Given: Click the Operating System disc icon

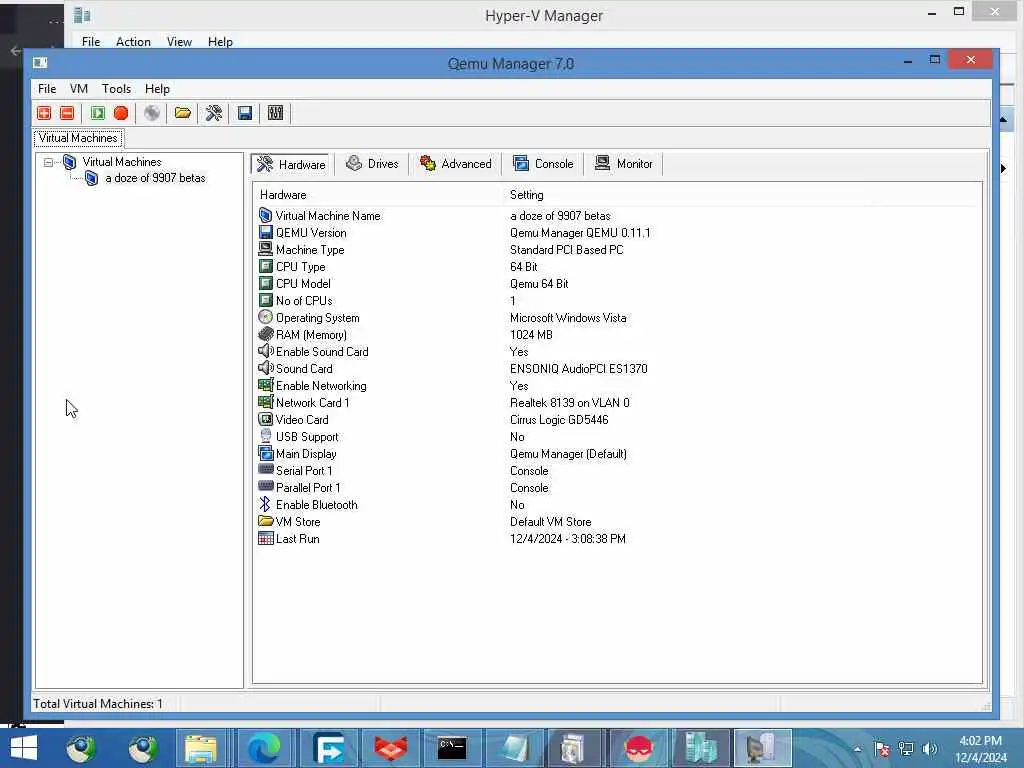Looking at the screenshot, I should [265, 317].
